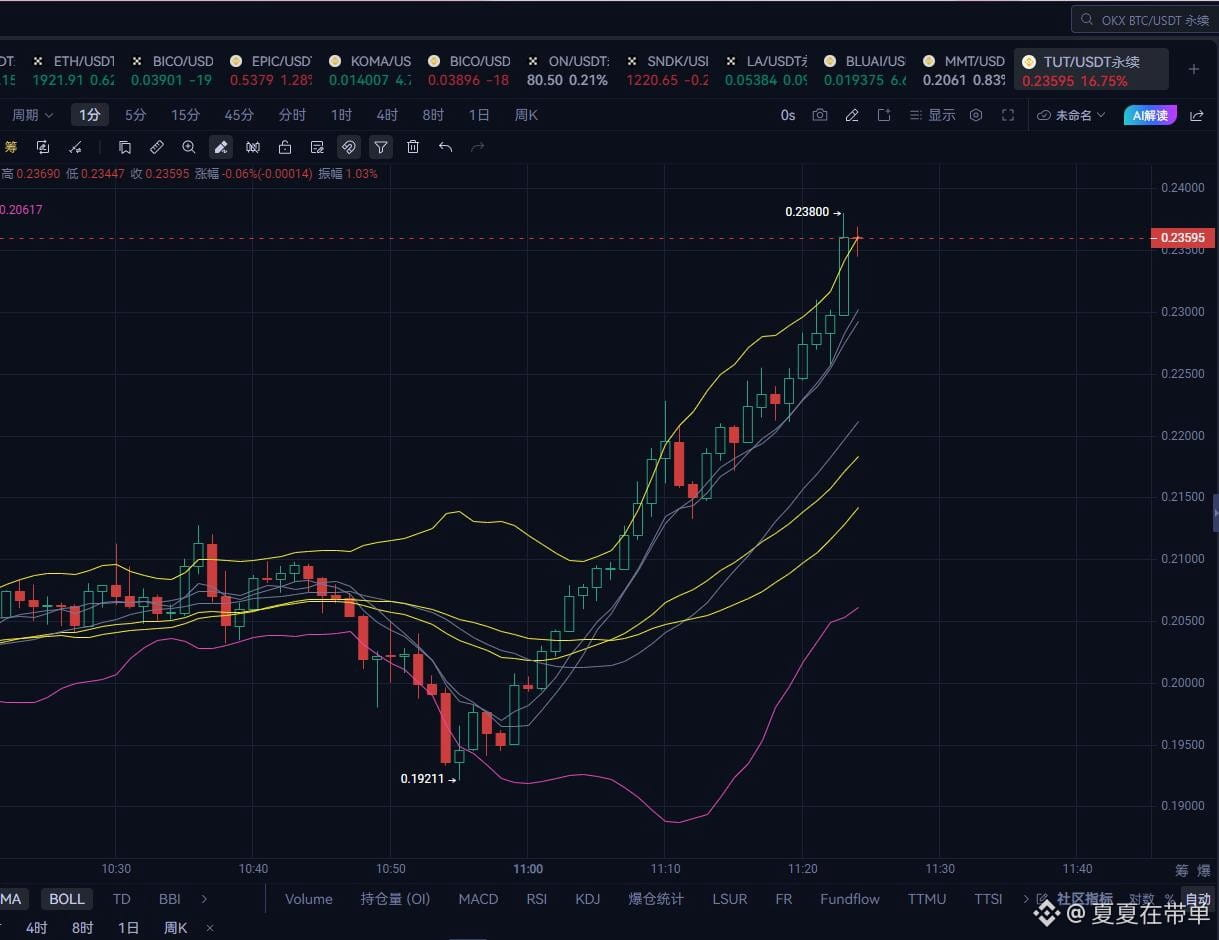The image size is (1219, 940).
Task: Expand more main indicators chevron after BBI
Action: click(x=204, y=899)
